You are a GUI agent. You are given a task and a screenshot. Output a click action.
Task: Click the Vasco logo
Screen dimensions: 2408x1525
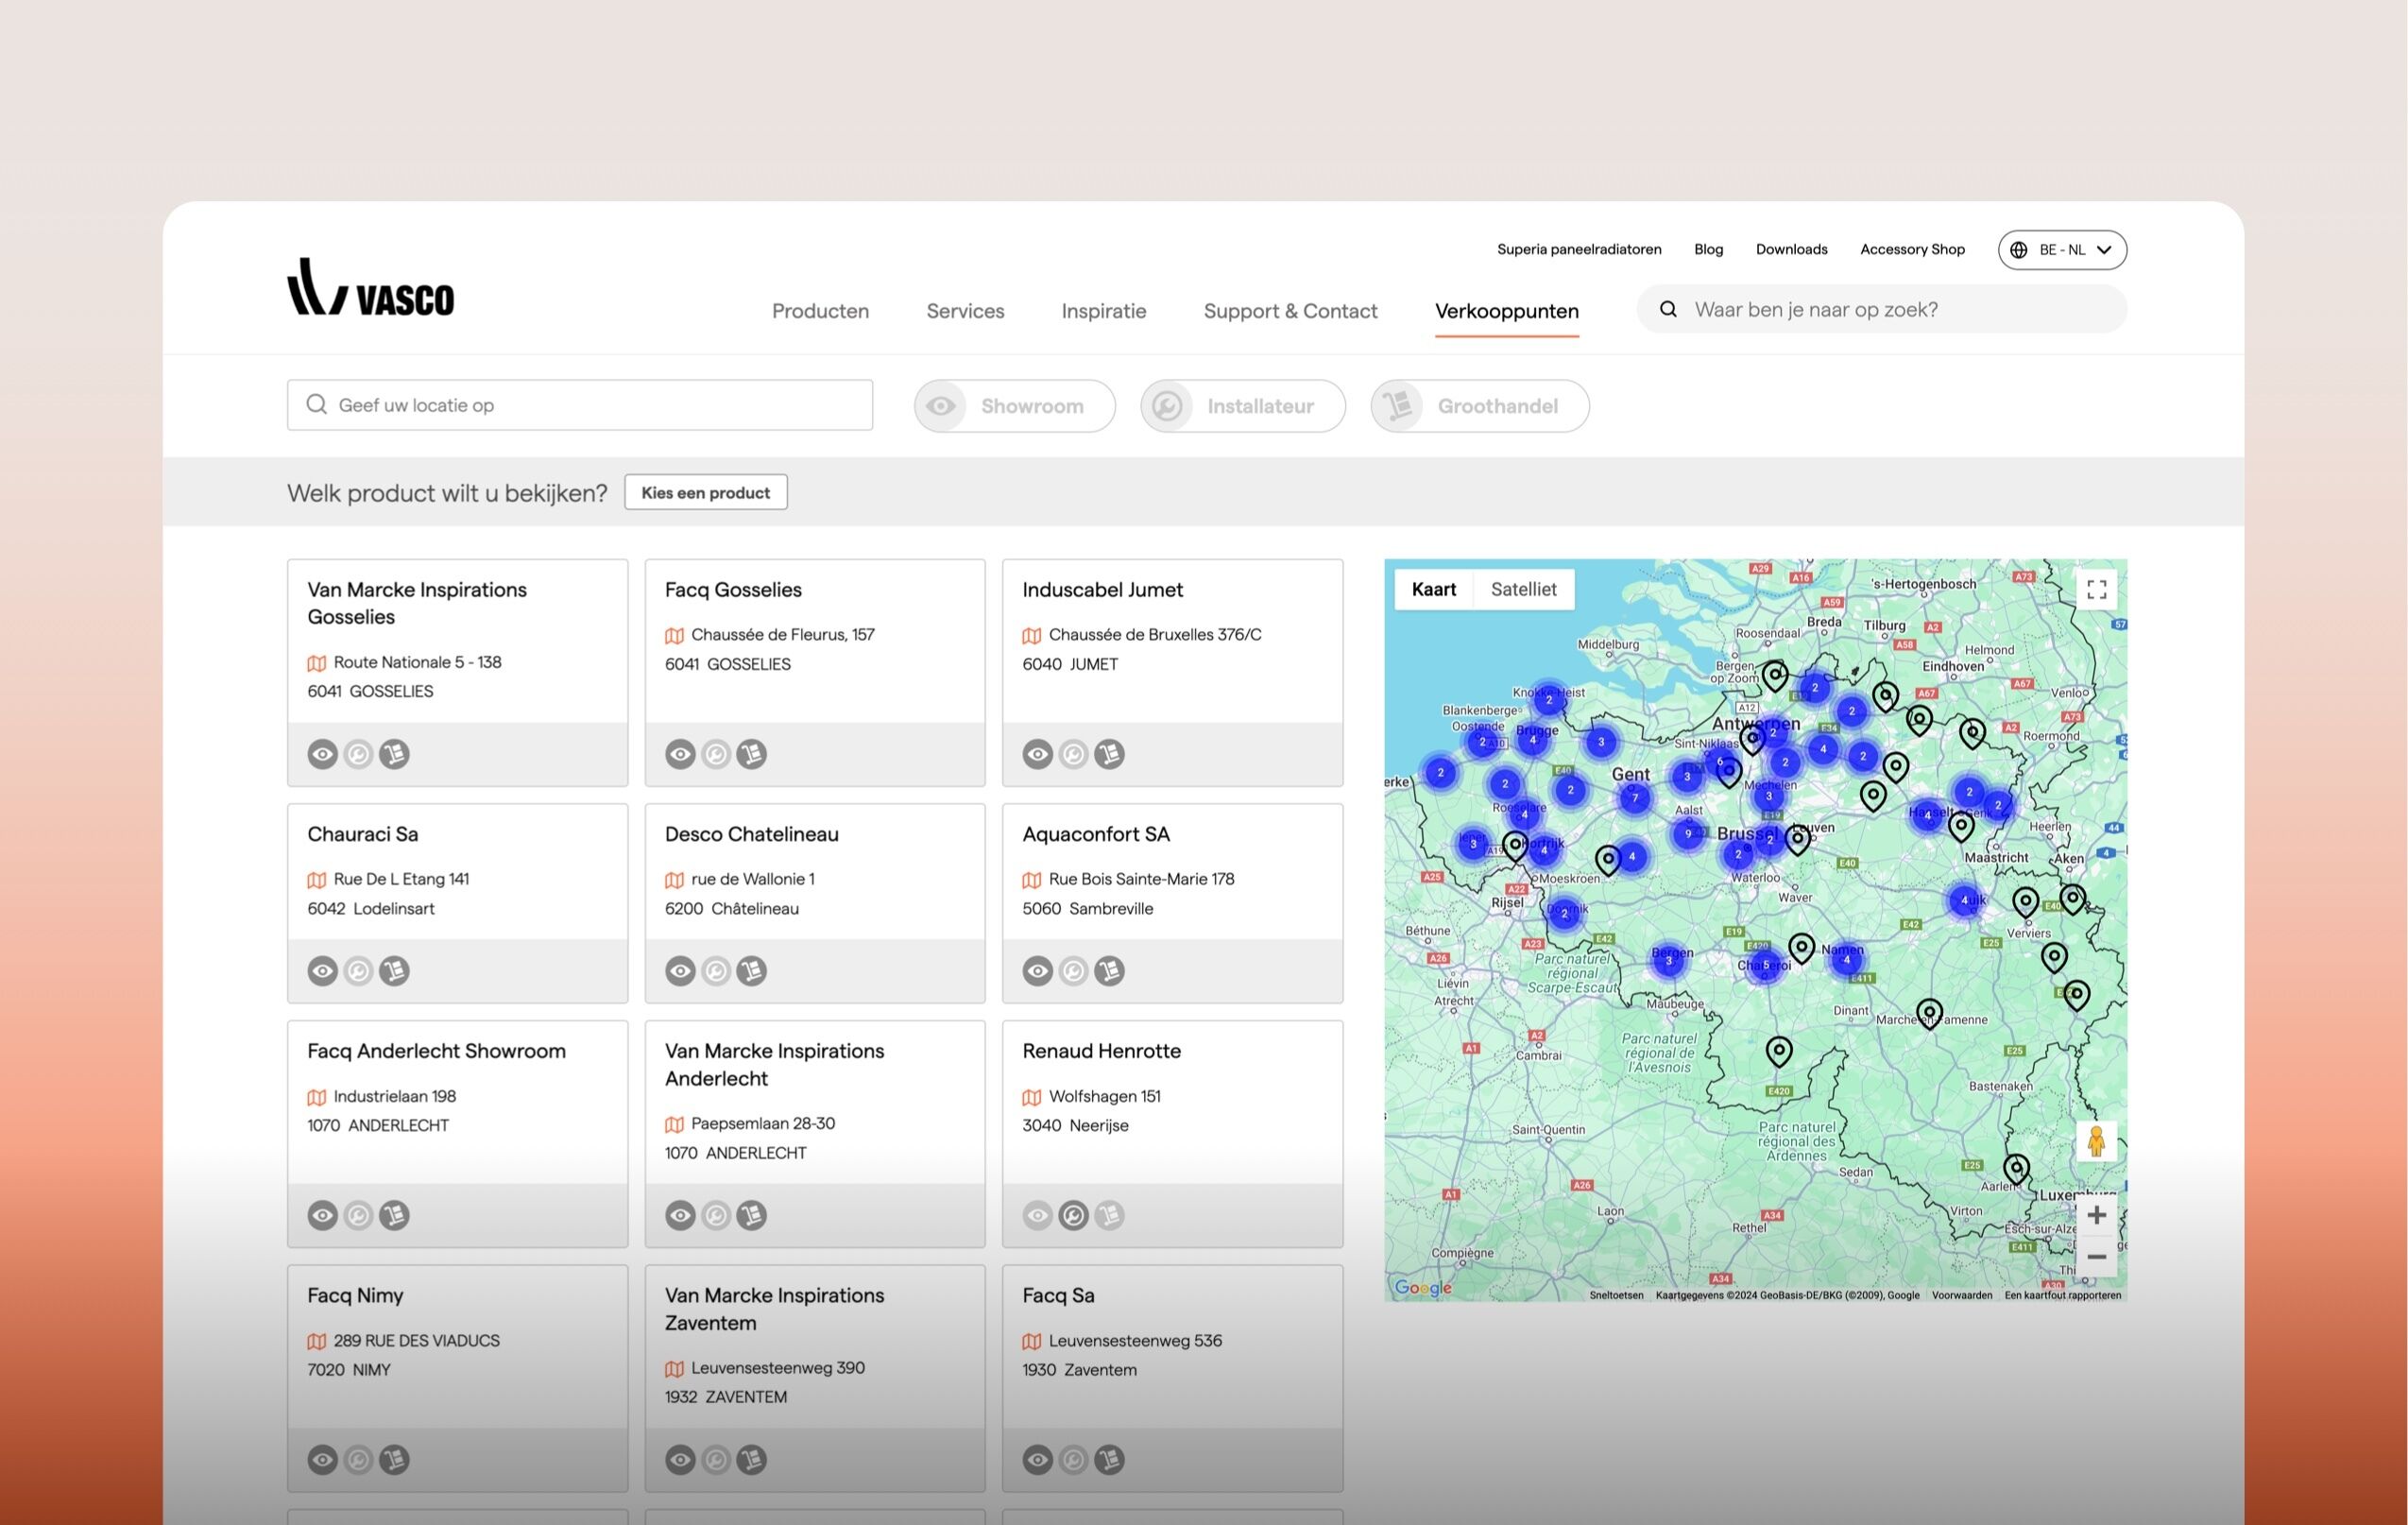click(370, 288)
